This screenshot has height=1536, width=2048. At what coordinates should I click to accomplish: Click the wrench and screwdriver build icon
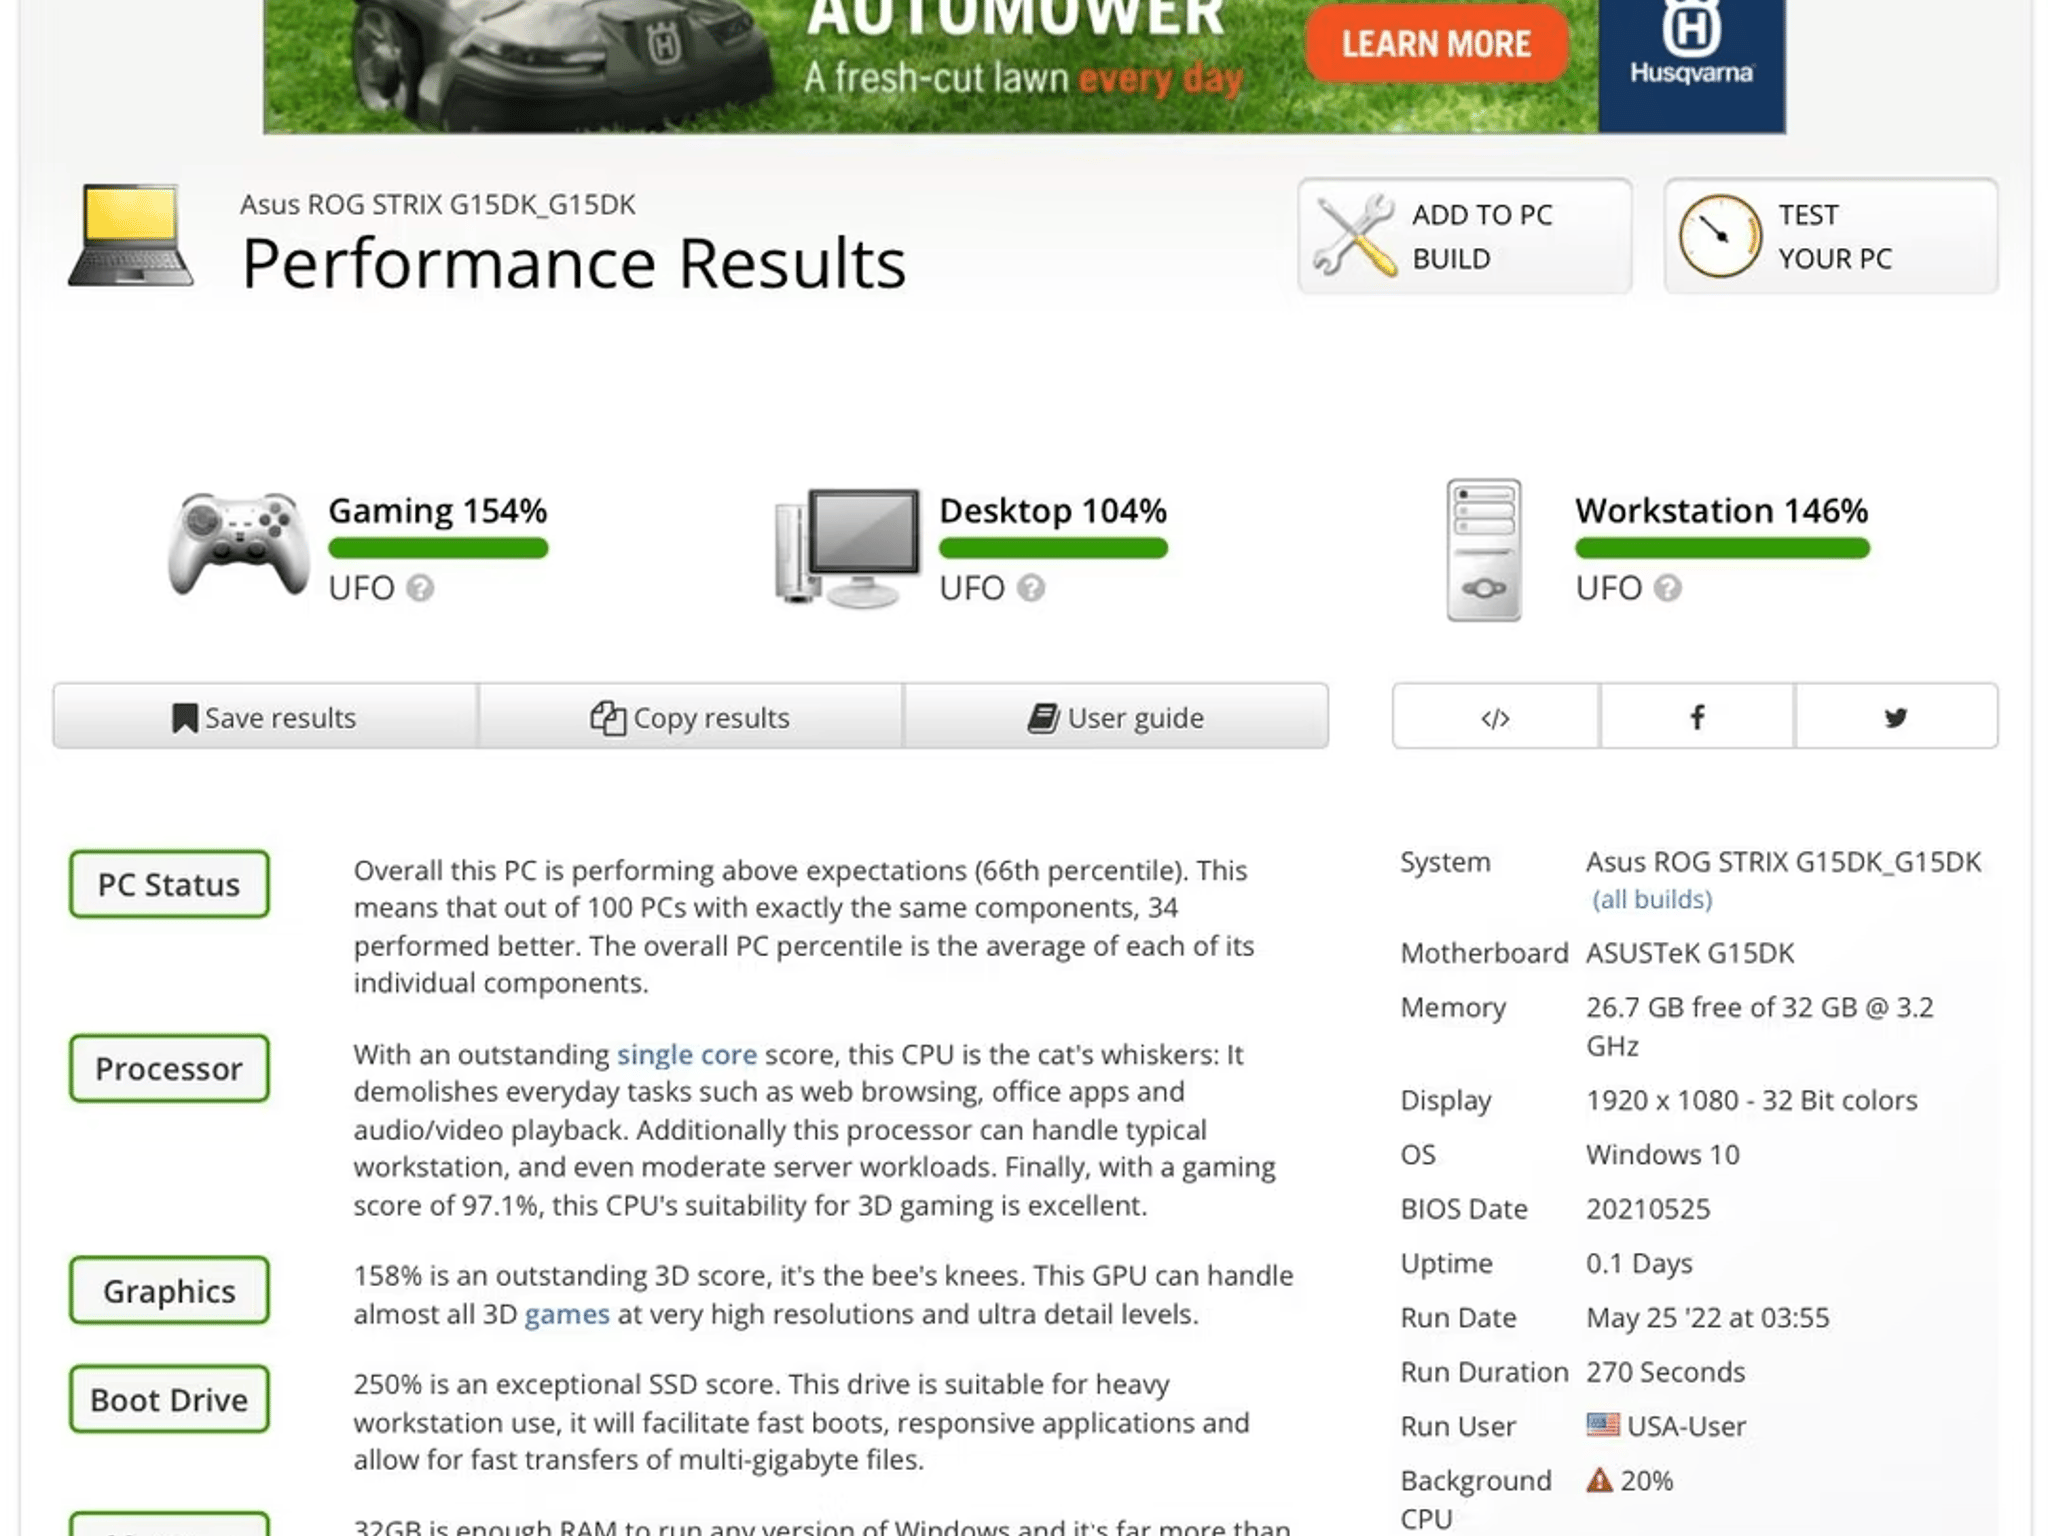click(x=1354, y=236)
